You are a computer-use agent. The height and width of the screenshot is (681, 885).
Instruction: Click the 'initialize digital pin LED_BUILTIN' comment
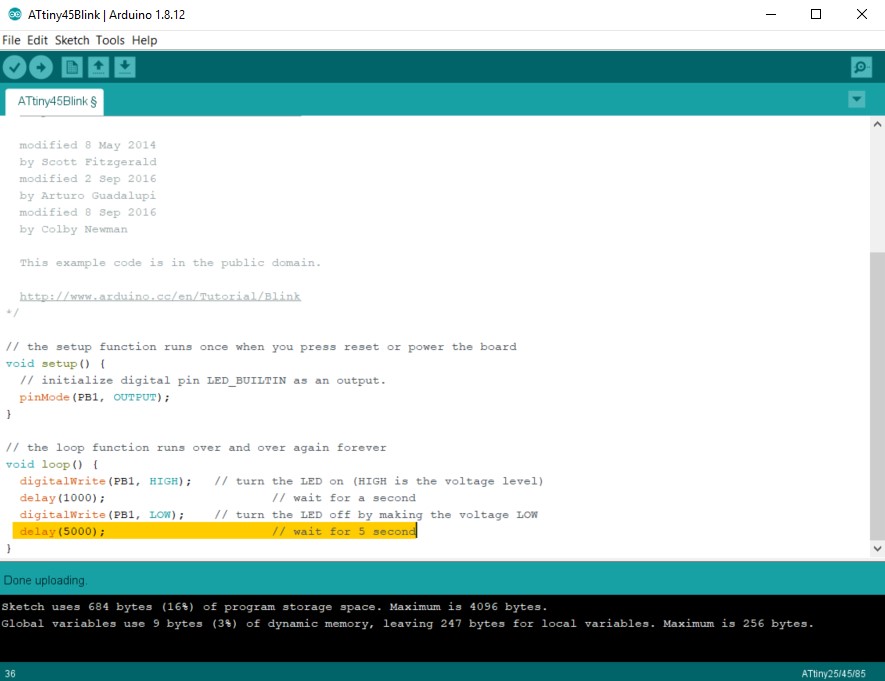point(203,380)
